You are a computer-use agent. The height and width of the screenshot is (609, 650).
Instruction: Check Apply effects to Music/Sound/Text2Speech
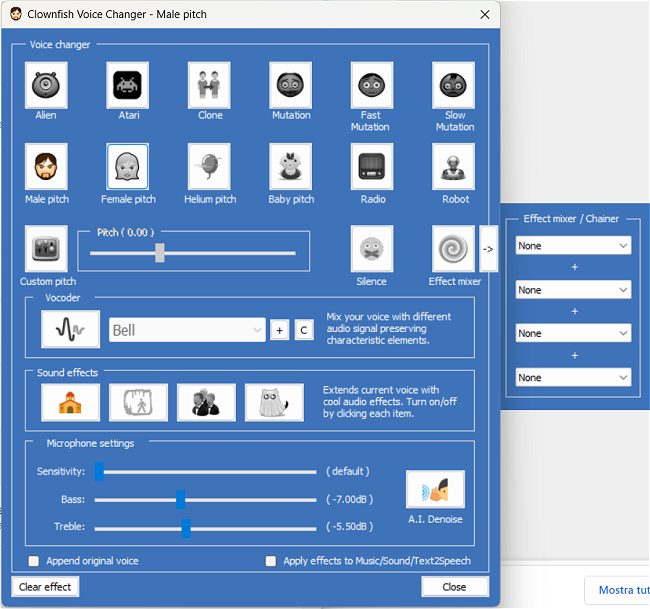[271, 561]
